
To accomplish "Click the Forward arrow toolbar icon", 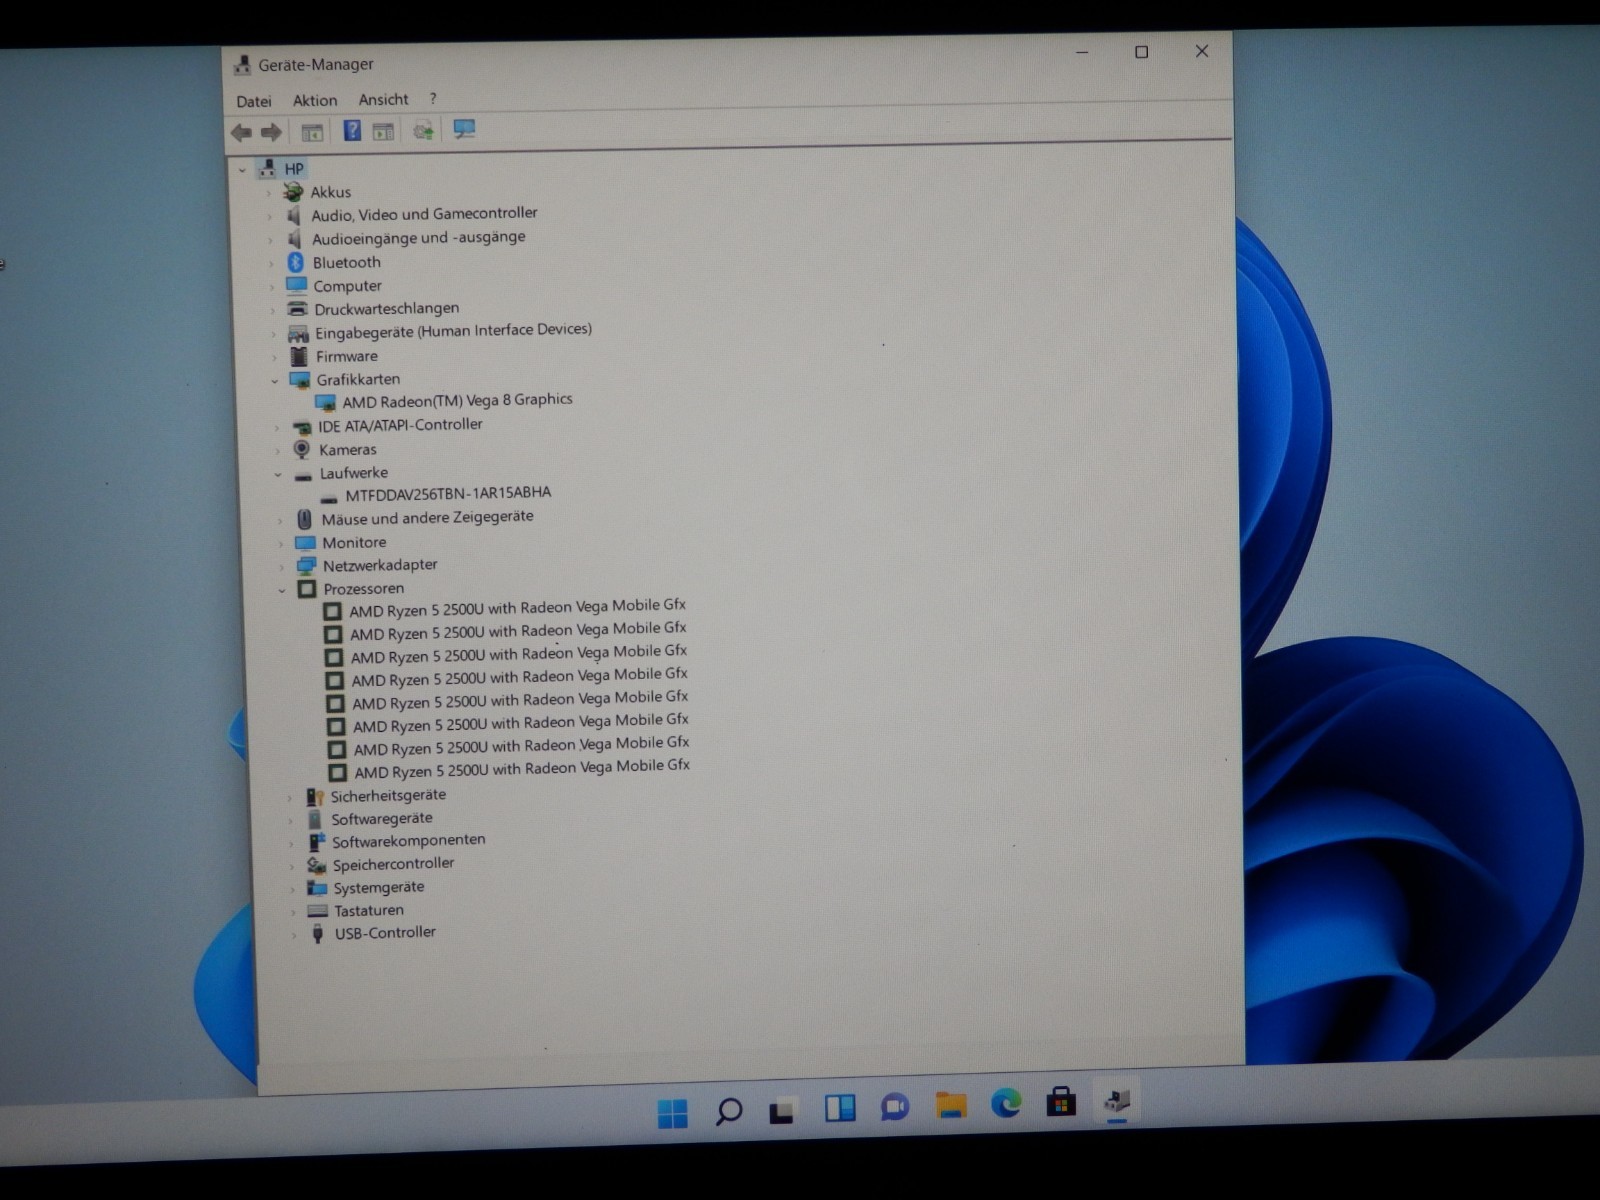I will click(x=271, y=132).
